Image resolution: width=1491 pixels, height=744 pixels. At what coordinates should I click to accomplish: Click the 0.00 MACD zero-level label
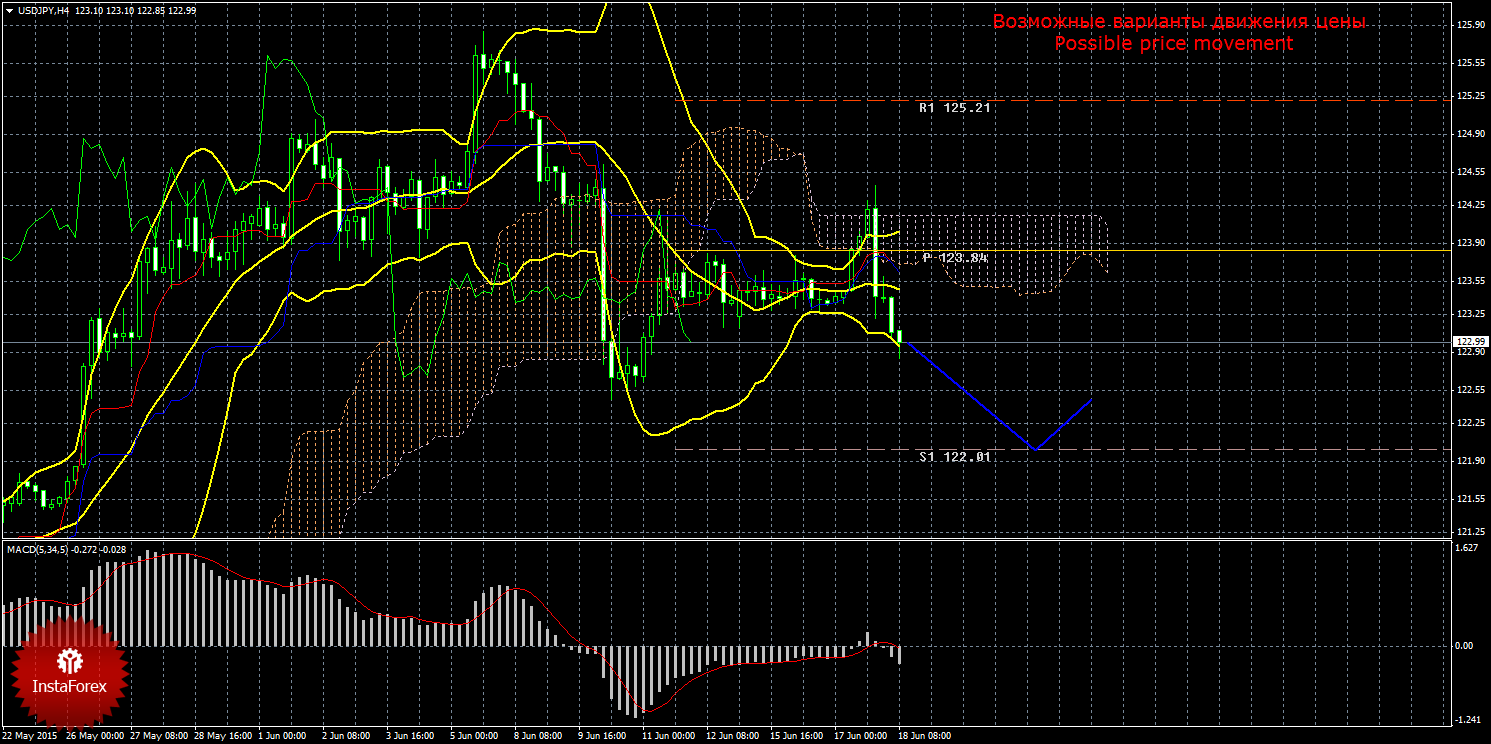point(1468,646)
